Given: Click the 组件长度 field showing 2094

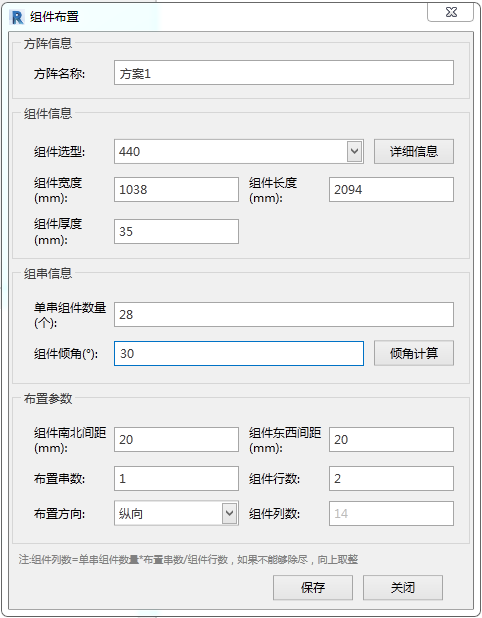Looking at the screenshot, I should point(391,190).
